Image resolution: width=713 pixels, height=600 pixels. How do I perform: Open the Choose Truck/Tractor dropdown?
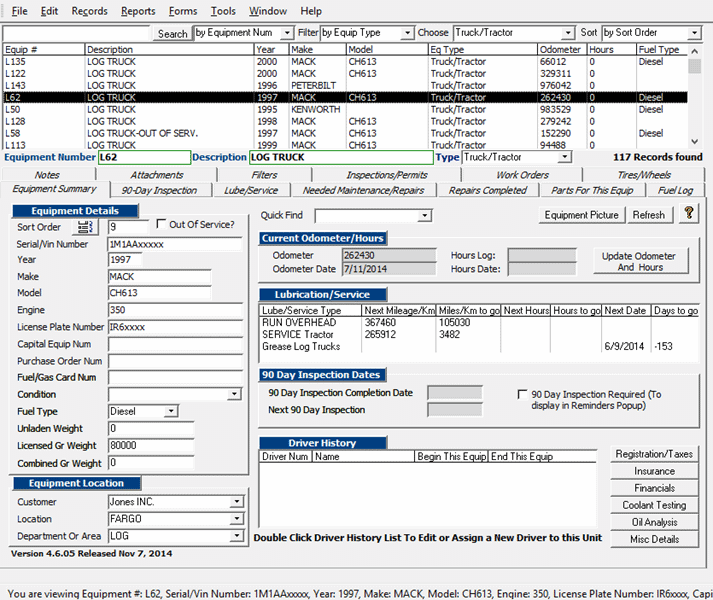pyautogui.click(x=567, y=33)
